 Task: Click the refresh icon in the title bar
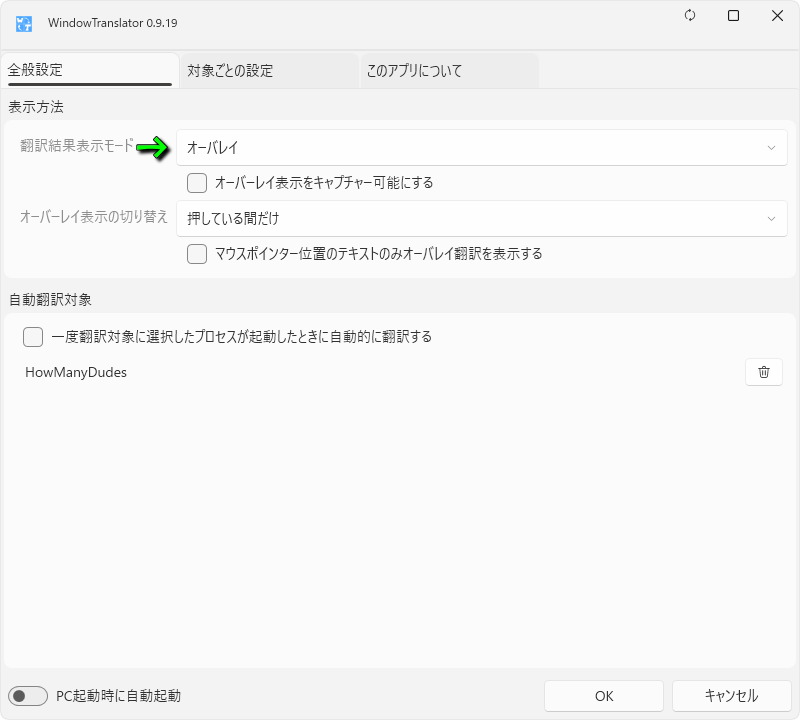690,16
